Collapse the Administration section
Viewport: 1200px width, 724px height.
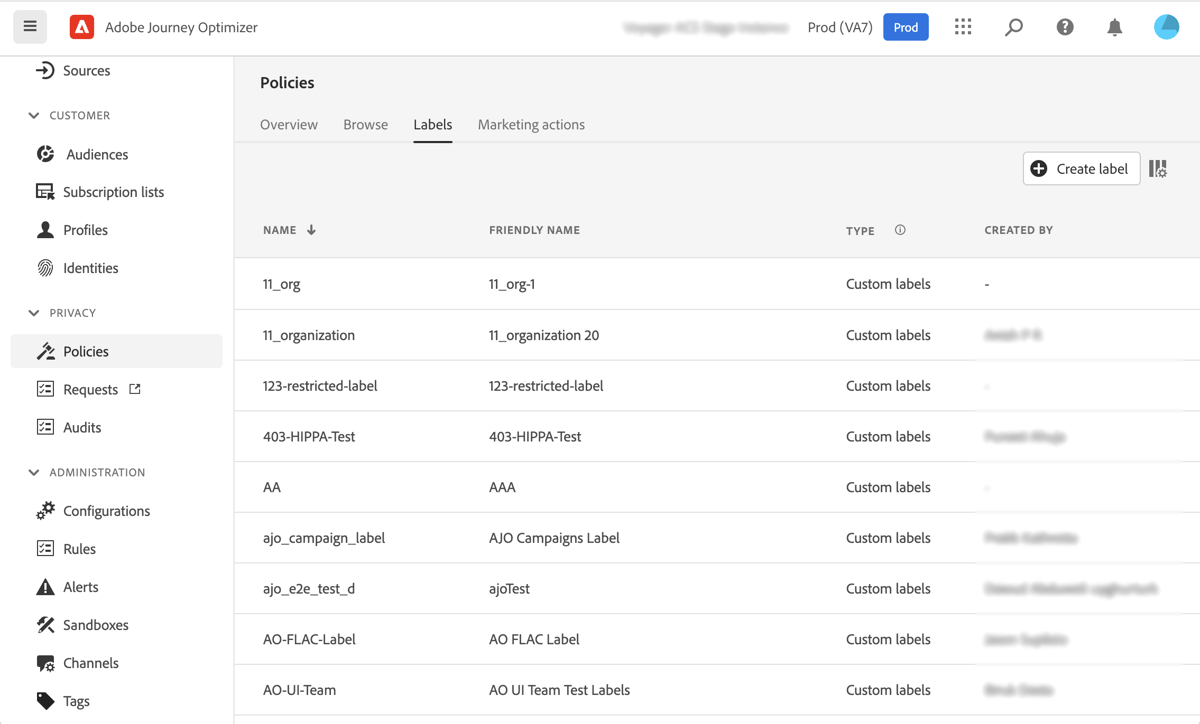click(x=34, y=472)
